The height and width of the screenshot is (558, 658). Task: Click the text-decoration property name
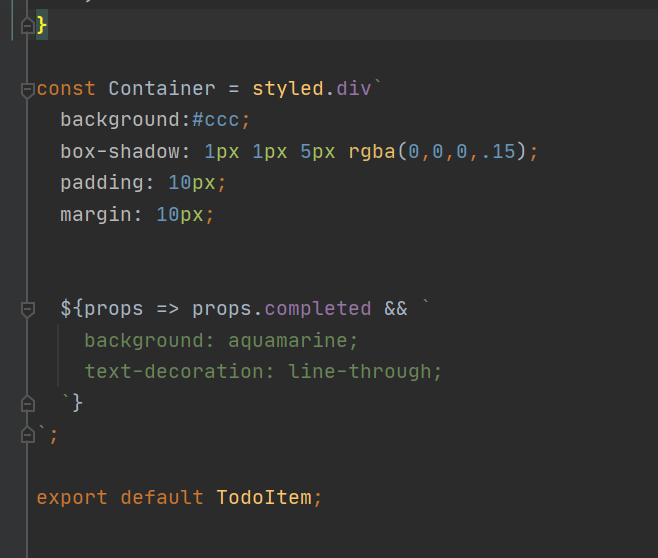174,372
